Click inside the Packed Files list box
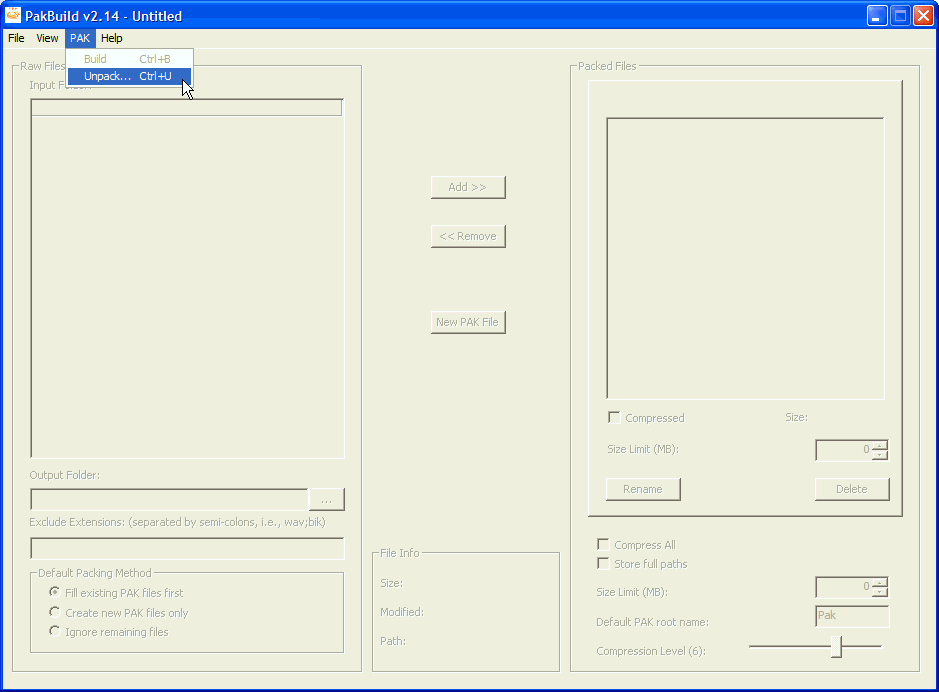Viewport: 939px width, 692px height. [x=746, y=259]
